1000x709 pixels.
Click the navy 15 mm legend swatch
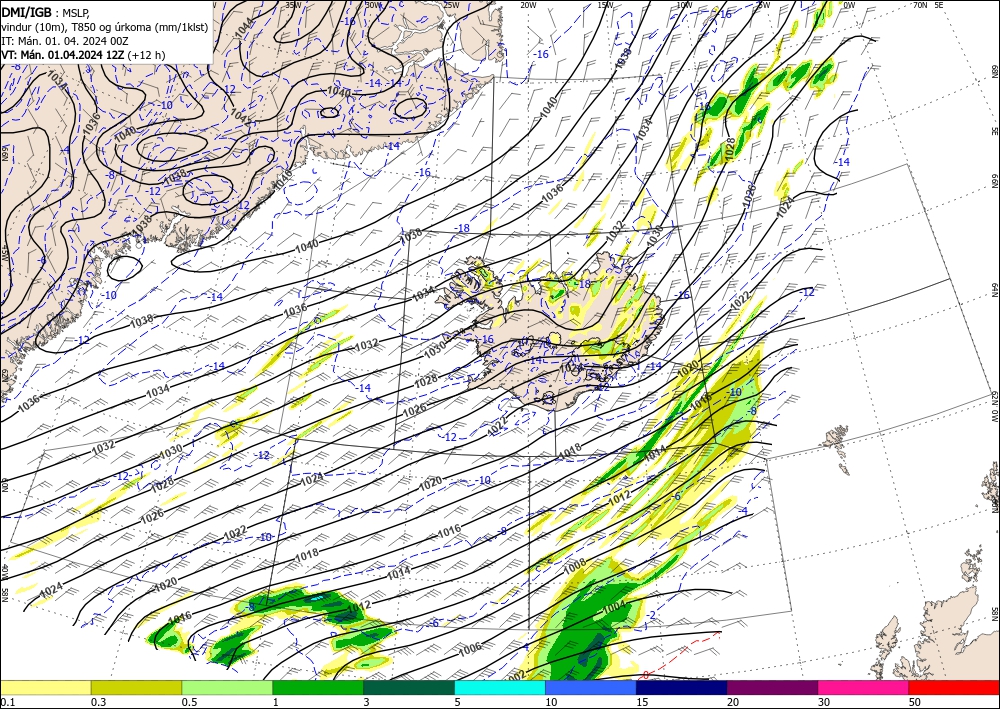[682, 687]
